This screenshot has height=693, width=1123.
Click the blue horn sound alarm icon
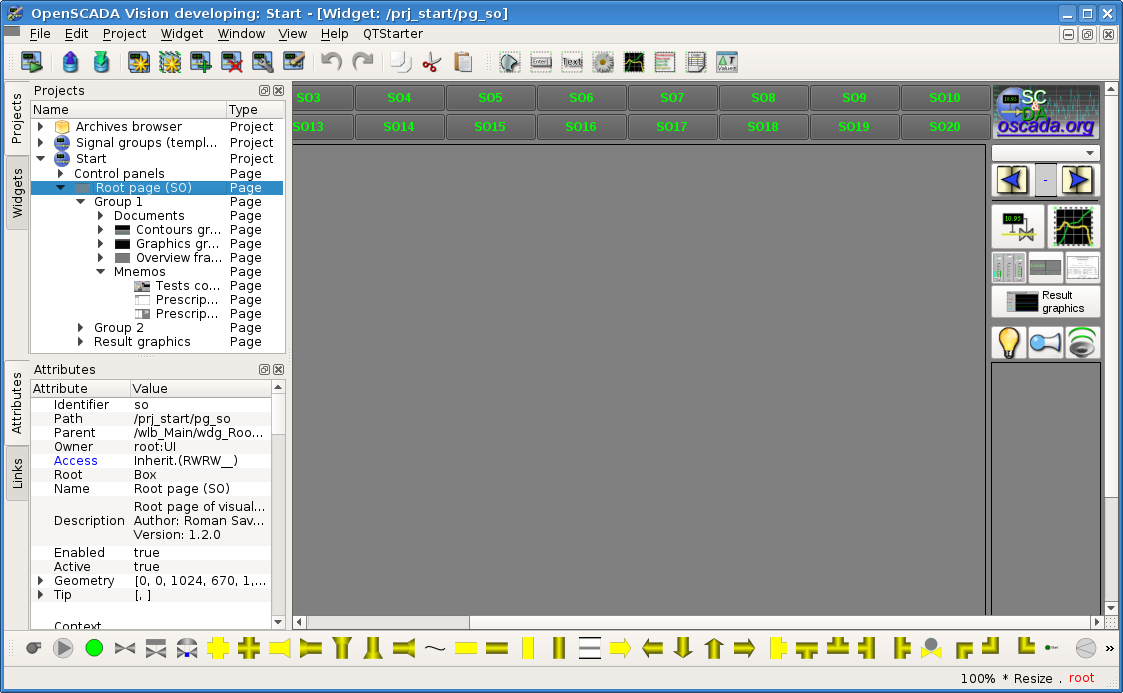pos(1046,342)
